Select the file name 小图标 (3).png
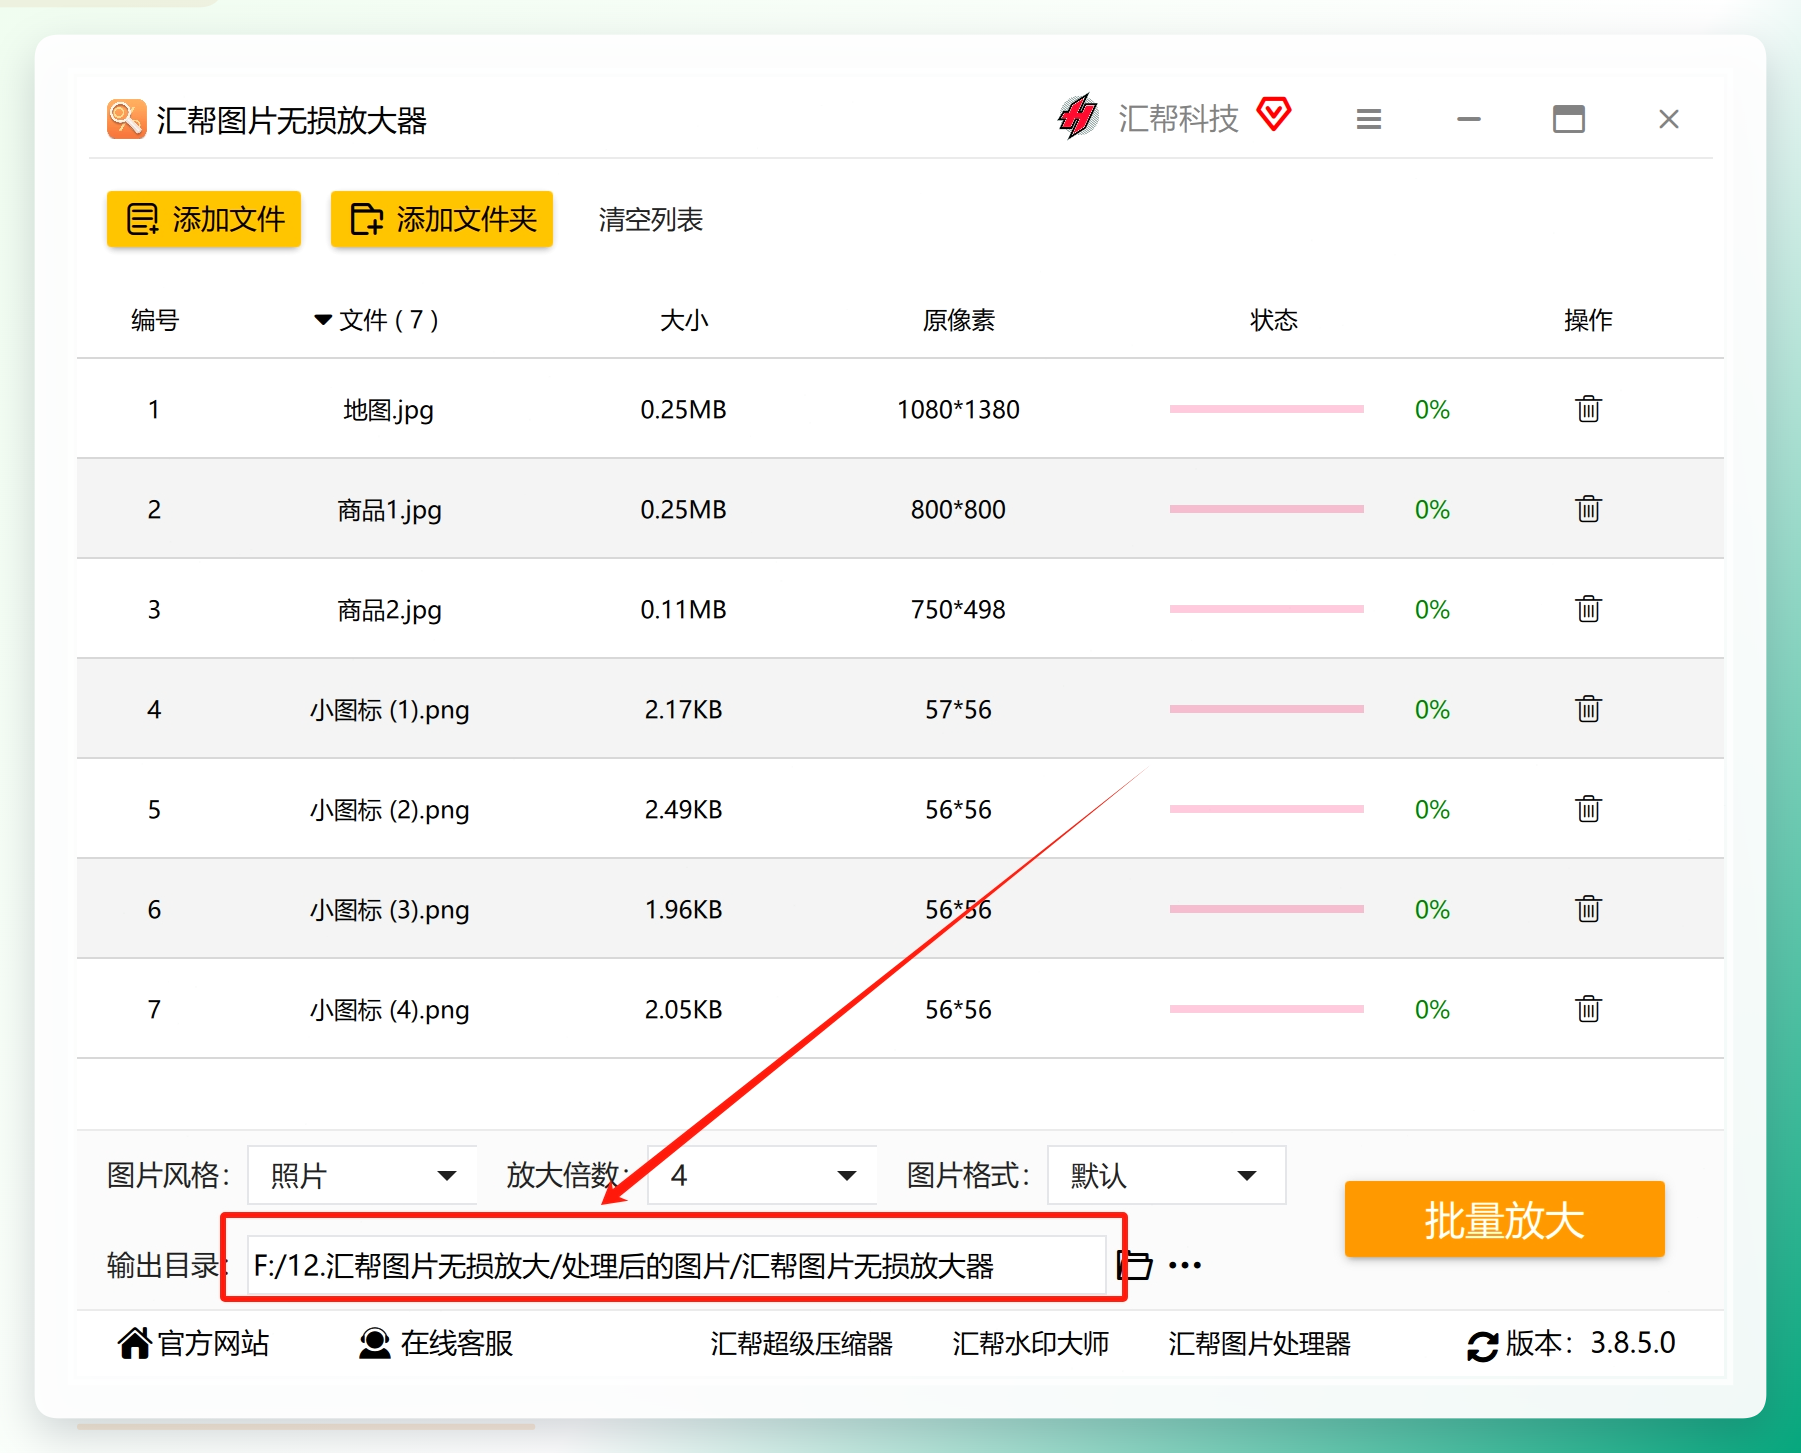1801x1453 pixels. point(389,910)
